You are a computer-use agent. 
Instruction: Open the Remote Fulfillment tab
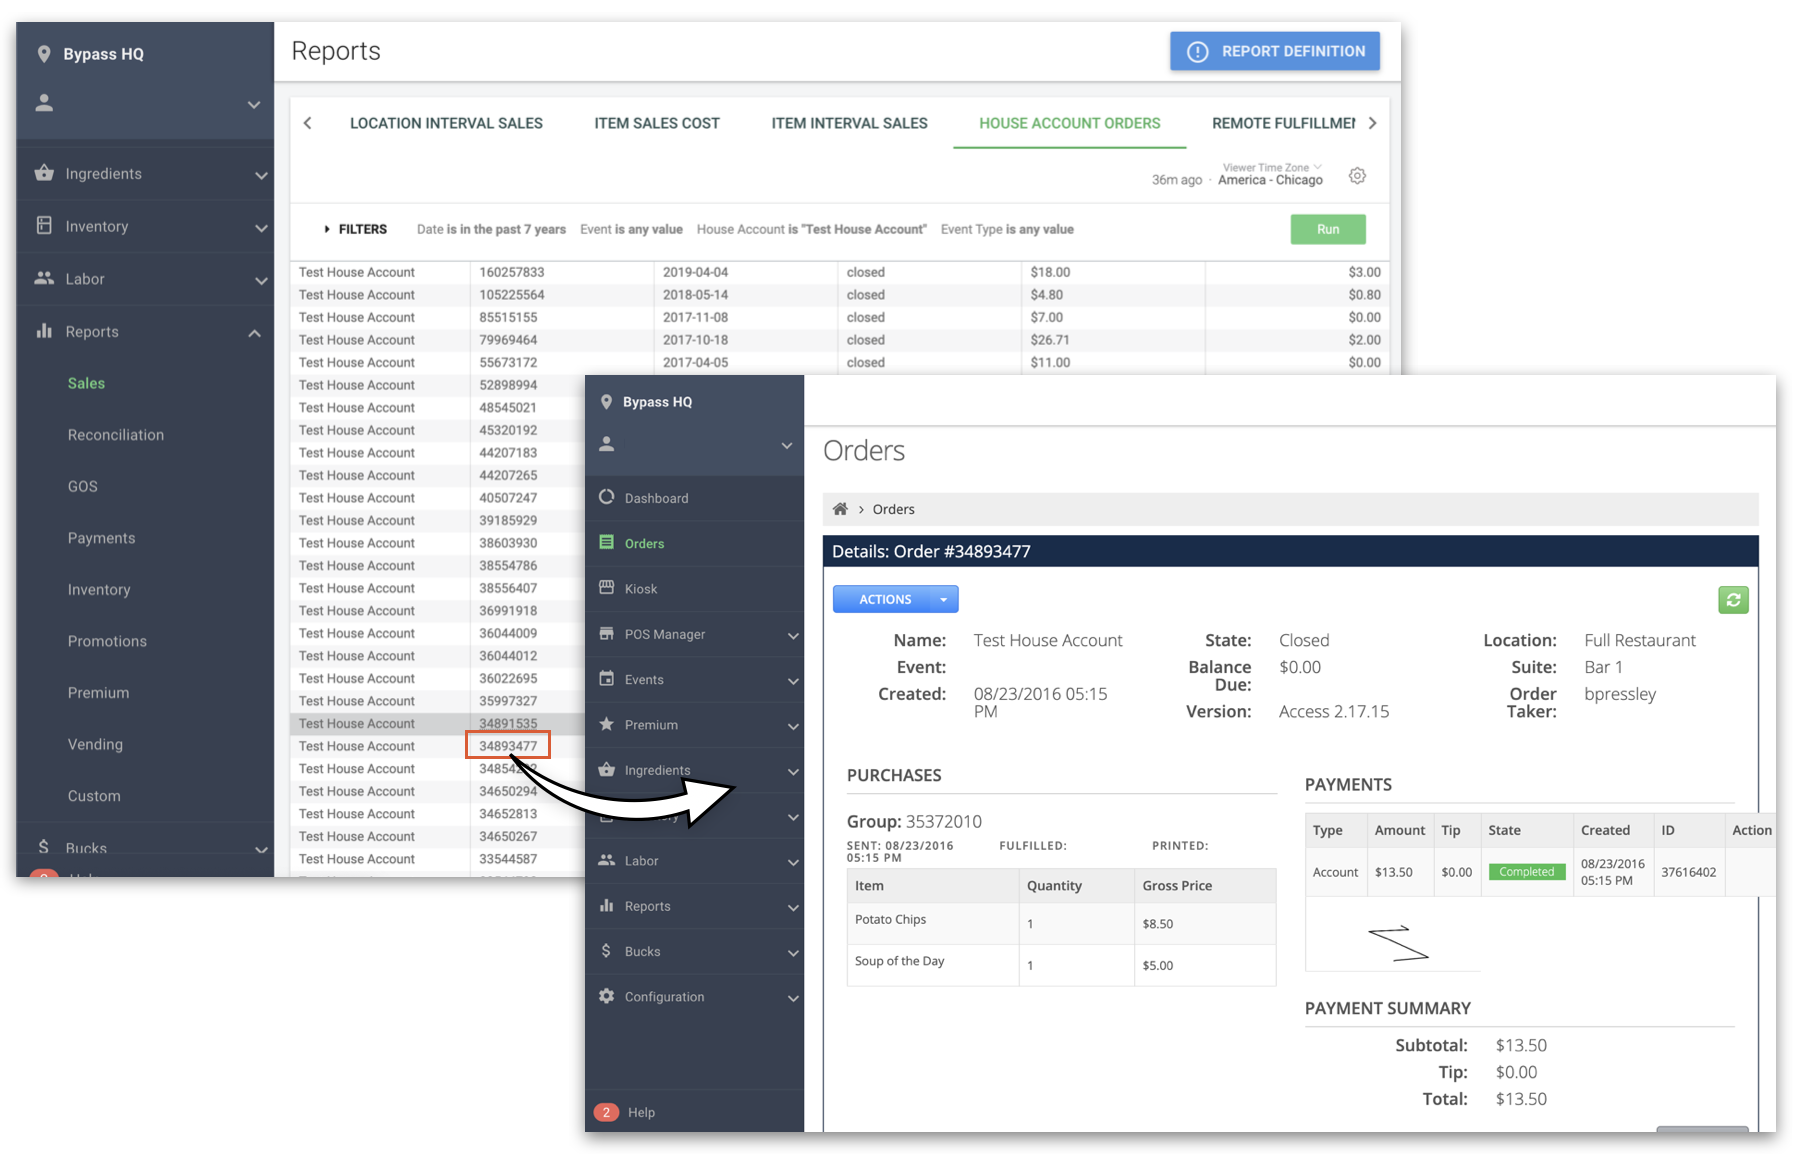pyautogui.click(x=1283, y=123)
